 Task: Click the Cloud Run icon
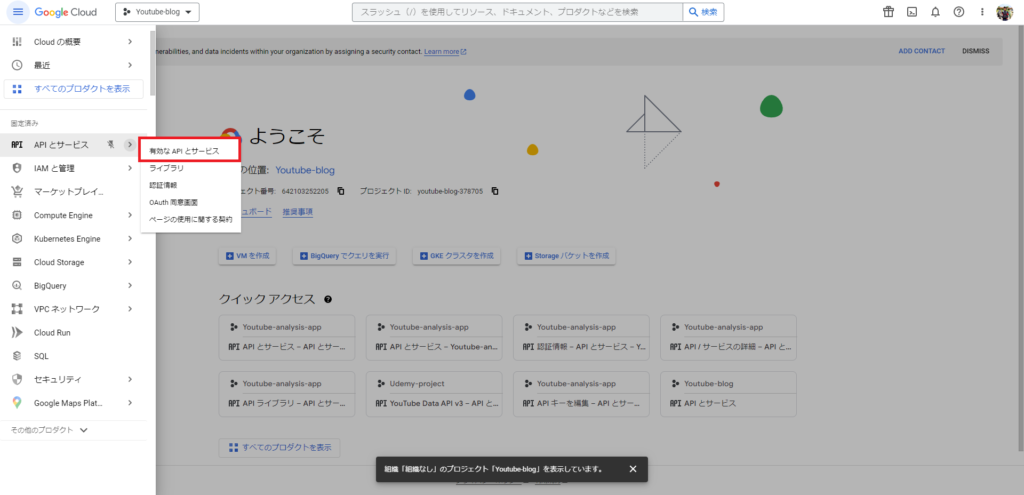[18, 332]
